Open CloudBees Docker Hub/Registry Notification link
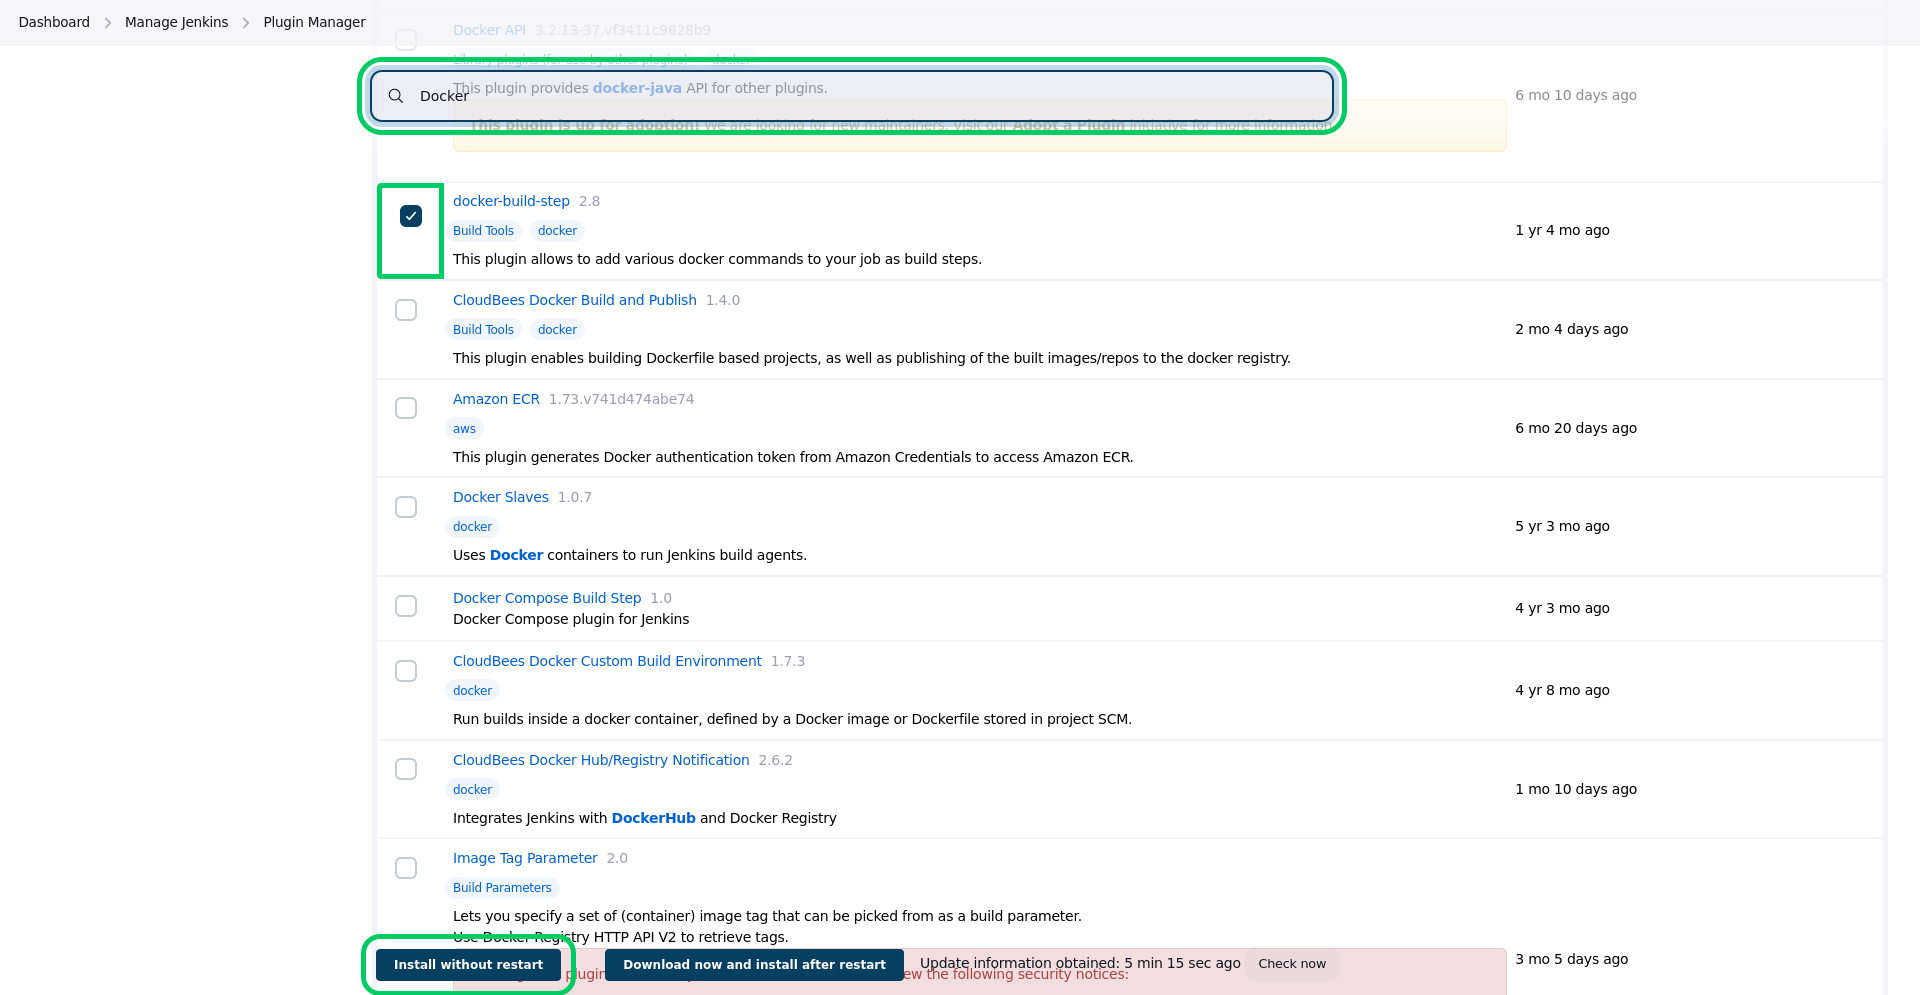This screenshot has height=995, width=1920. coord(601,760)
